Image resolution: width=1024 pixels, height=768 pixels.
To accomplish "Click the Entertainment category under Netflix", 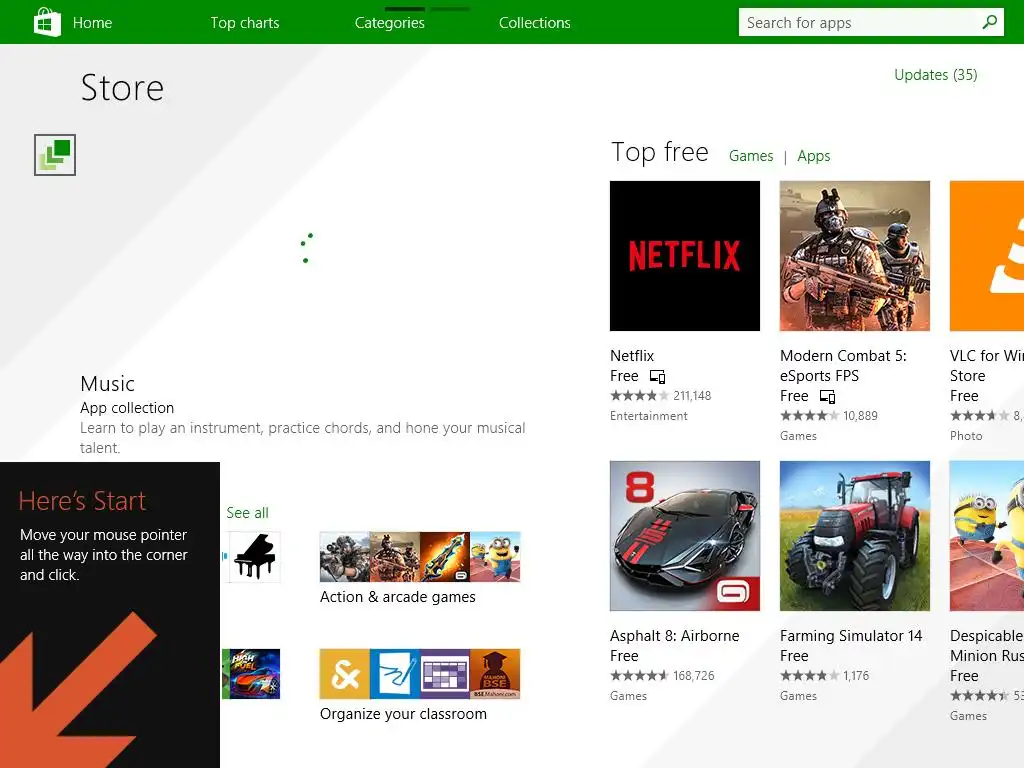I will click(x=648, y=417).
